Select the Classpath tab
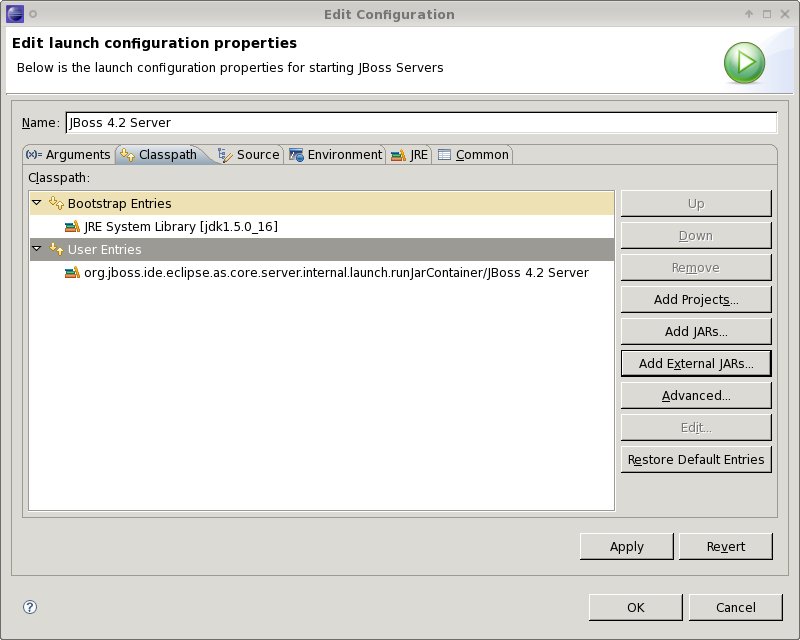This screenshot has width=800, height=640. point(159,155)
